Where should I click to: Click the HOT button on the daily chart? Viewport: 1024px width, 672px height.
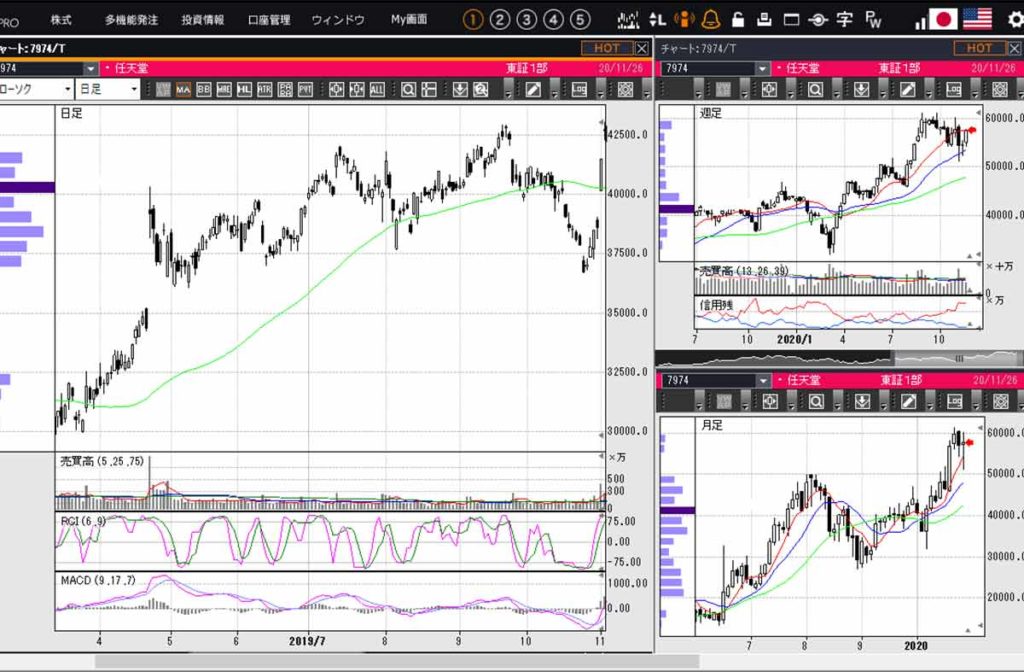point(606,48)
